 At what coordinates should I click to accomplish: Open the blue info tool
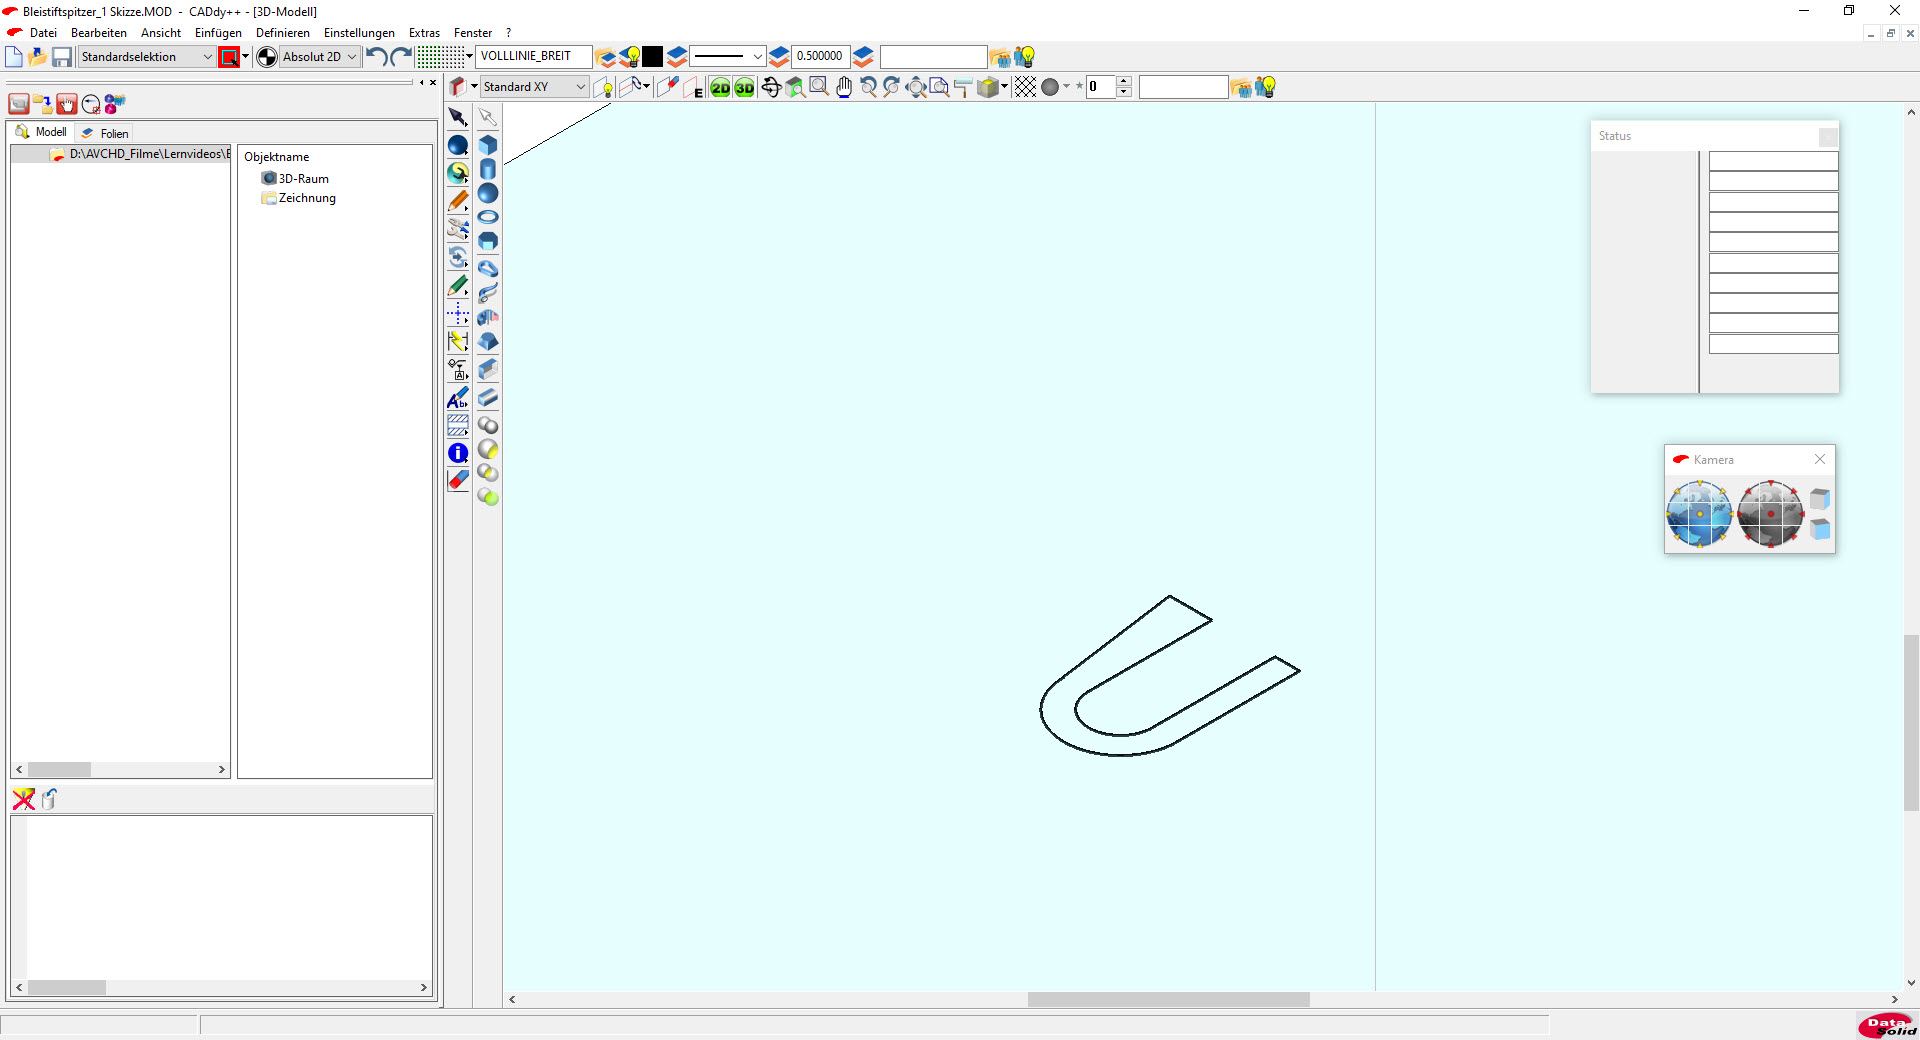click(458, 453)
